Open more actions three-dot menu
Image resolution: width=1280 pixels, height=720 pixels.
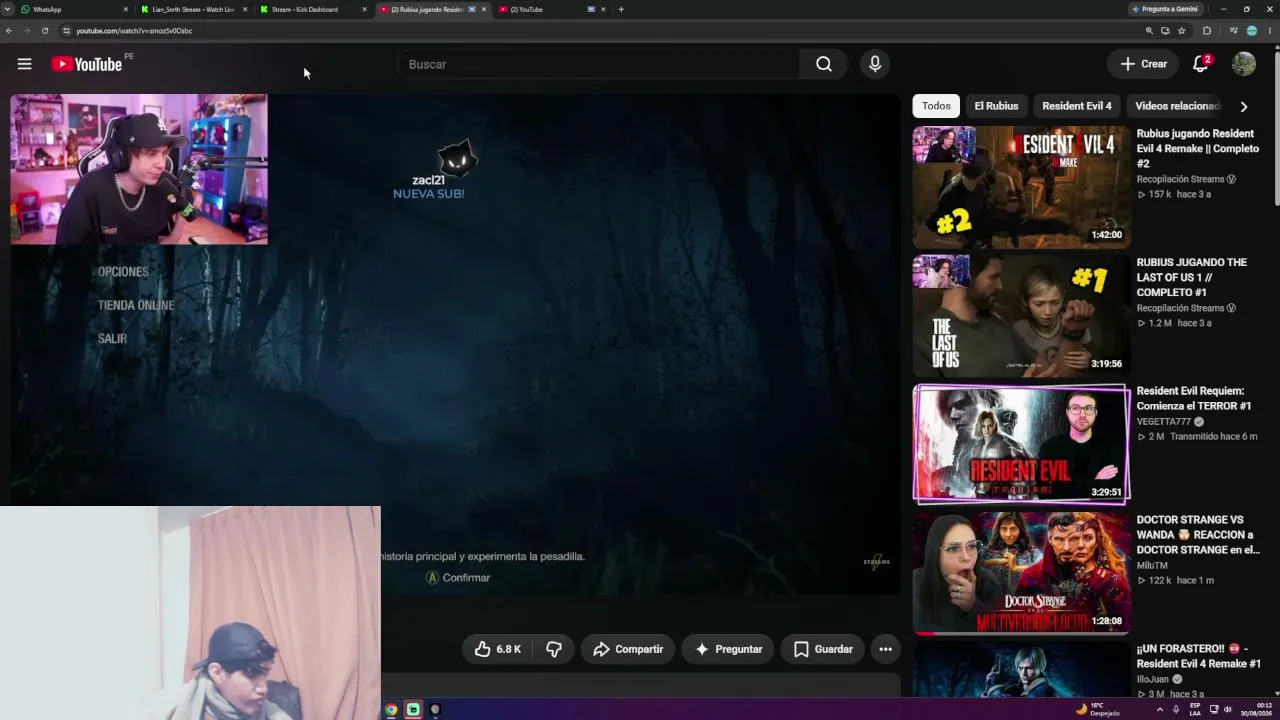pos(885,649)
